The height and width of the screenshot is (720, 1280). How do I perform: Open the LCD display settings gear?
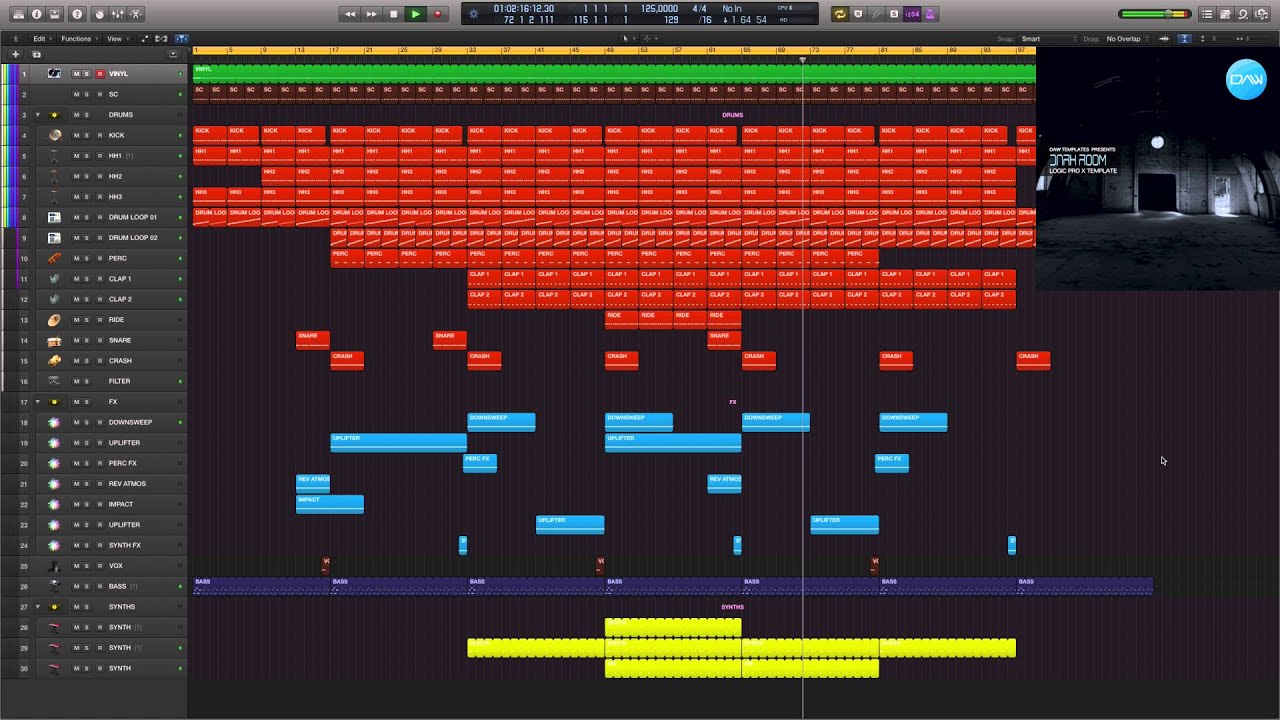coord(474,14)
